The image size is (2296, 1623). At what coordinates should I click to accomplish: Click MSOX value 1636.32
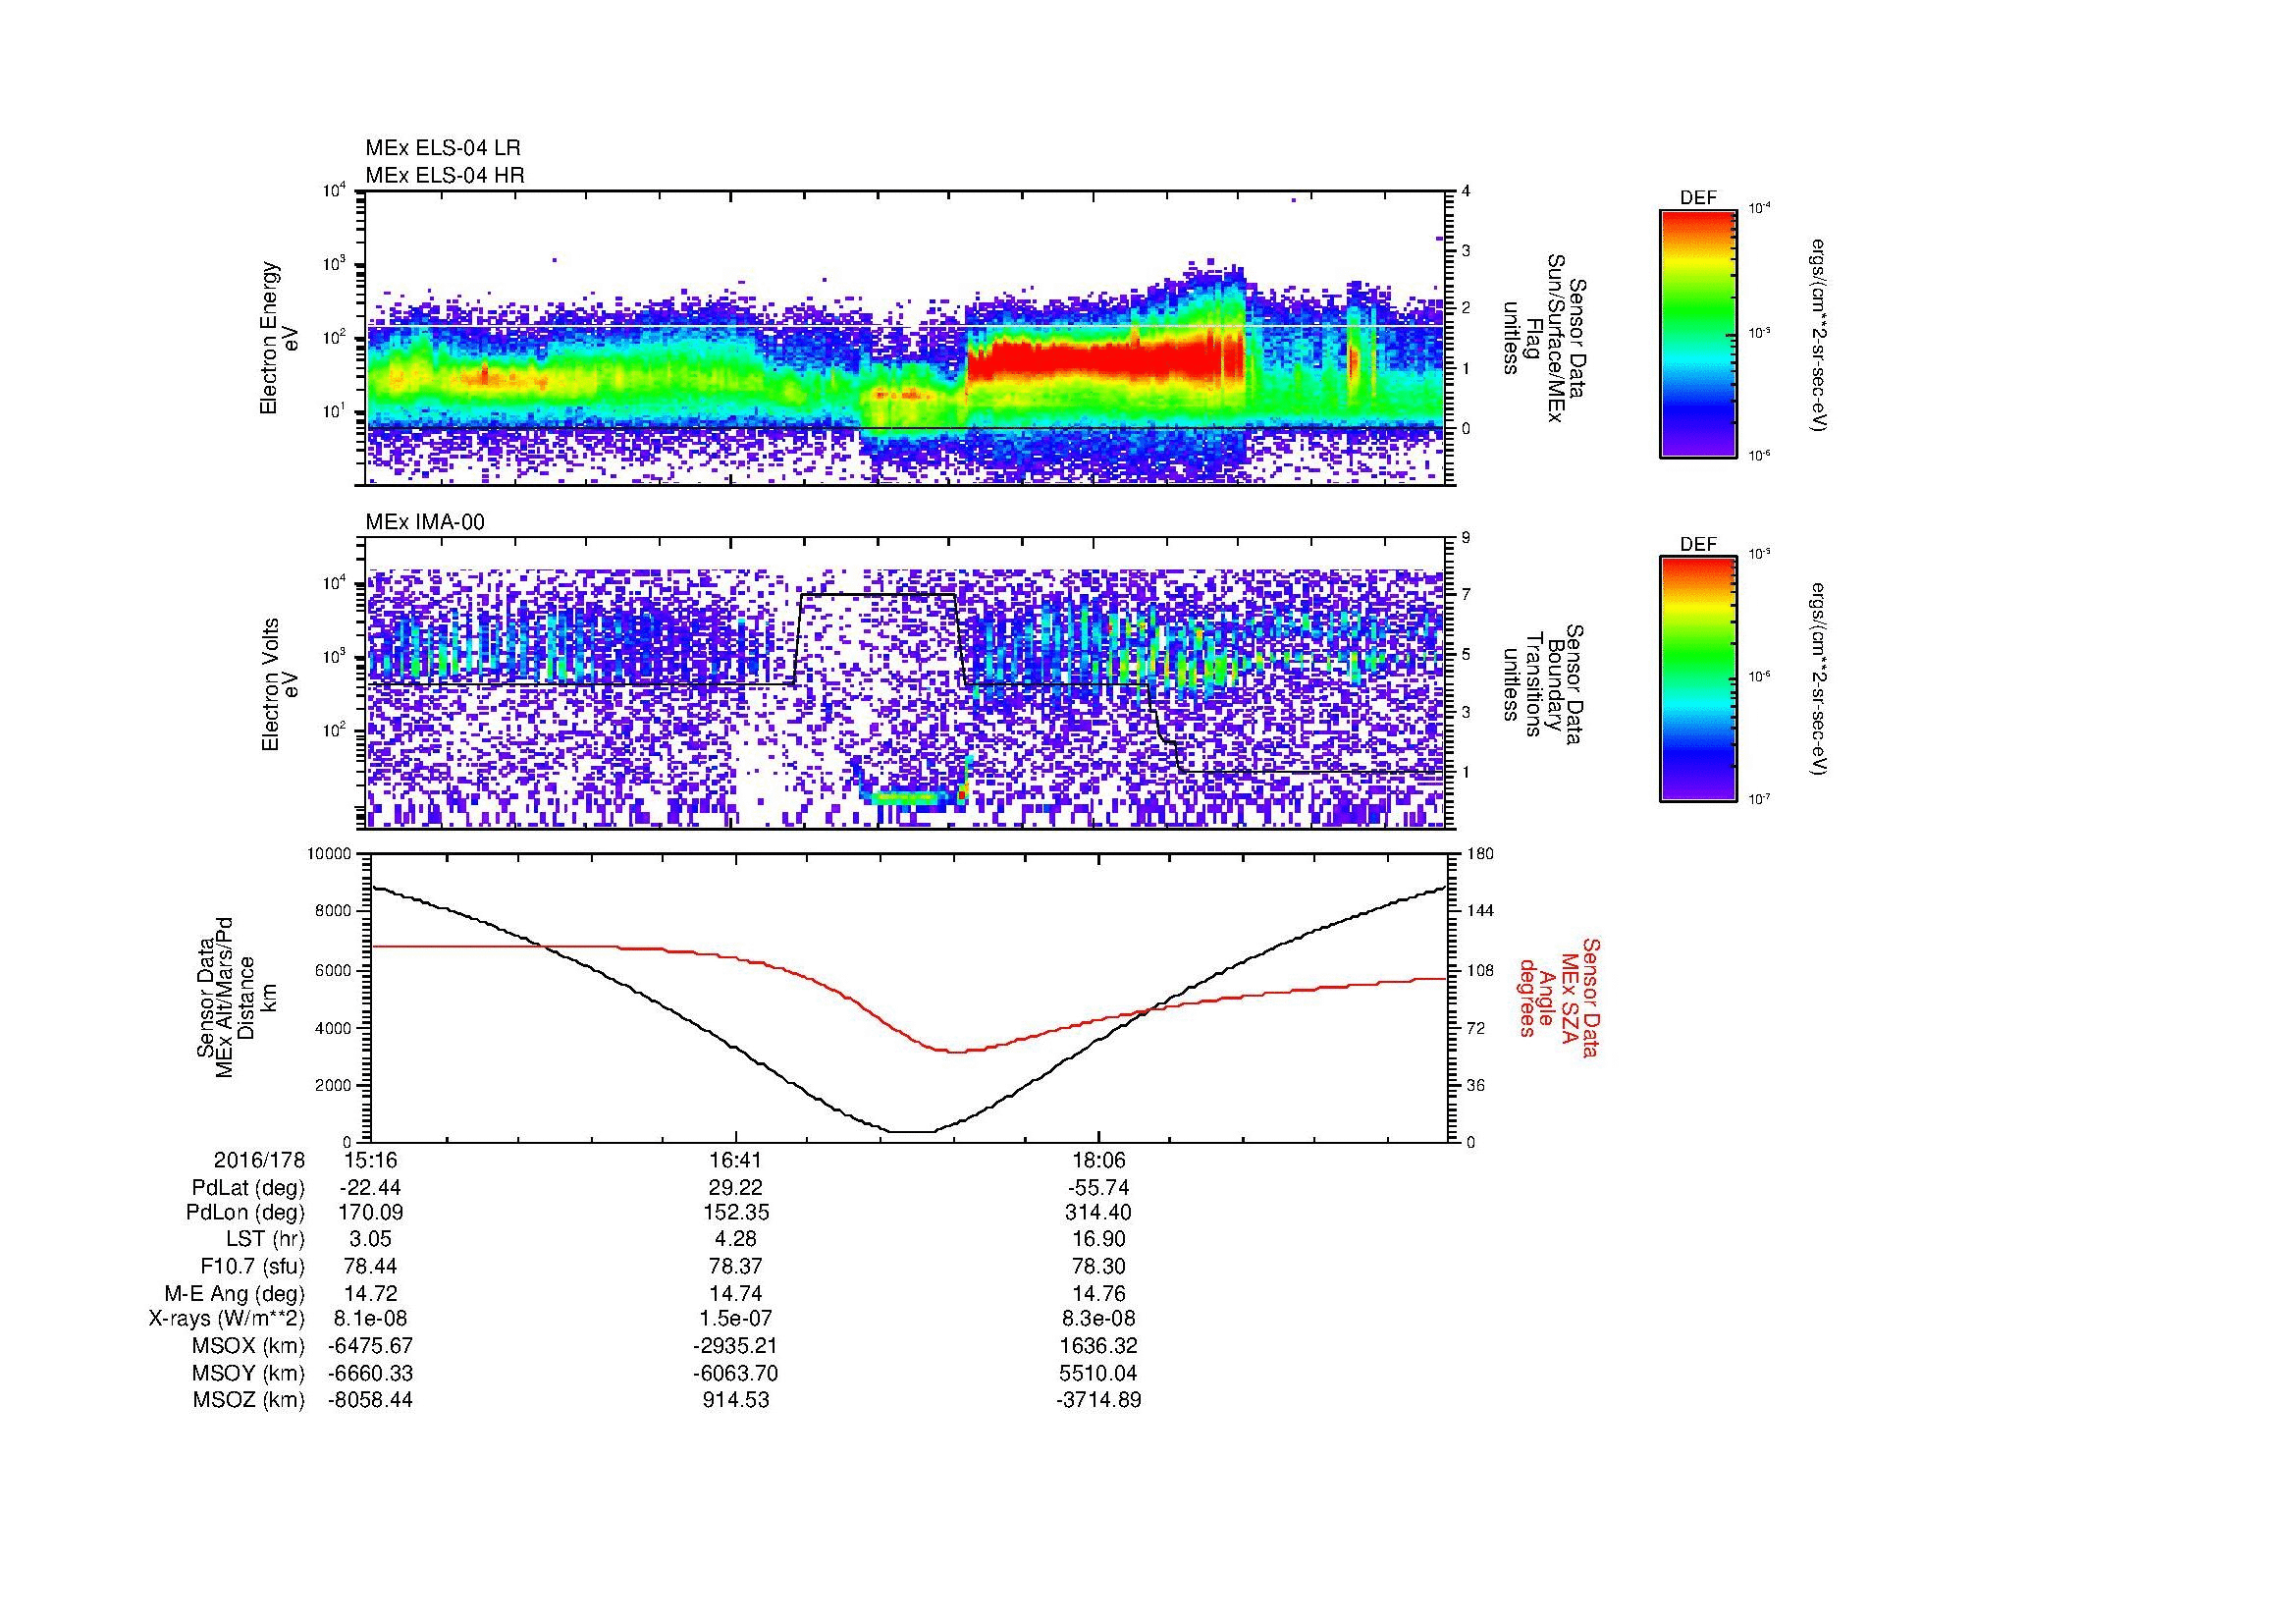[x=1099, y=1347]
